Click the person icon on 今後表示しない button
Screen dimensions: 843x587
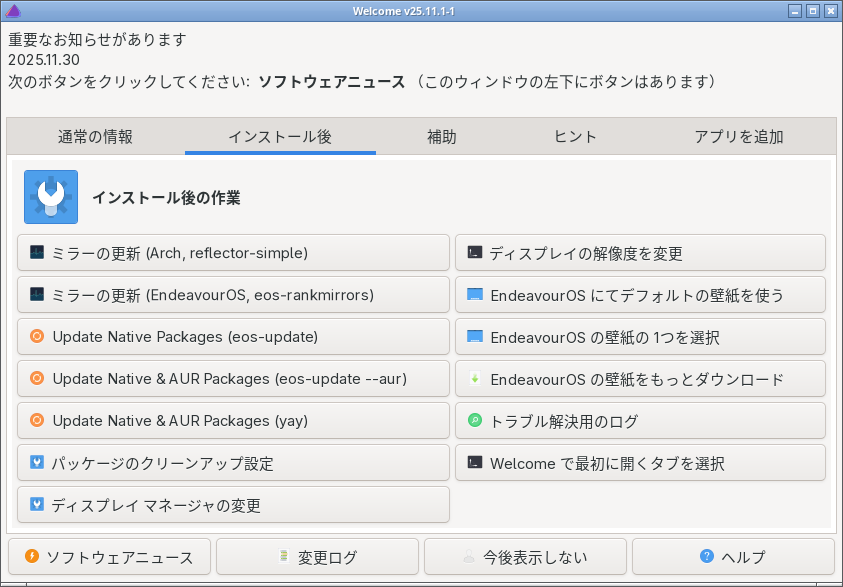[469, 556]
